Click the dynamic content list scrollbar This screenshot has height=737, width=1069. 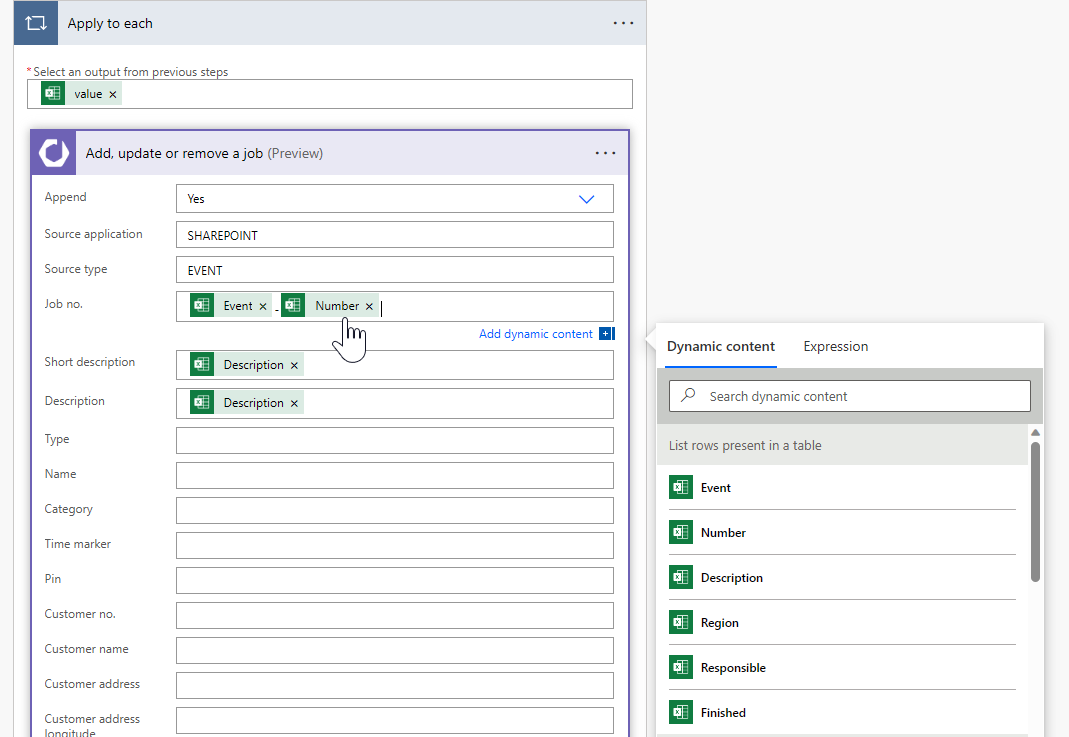click(1035, 510)
